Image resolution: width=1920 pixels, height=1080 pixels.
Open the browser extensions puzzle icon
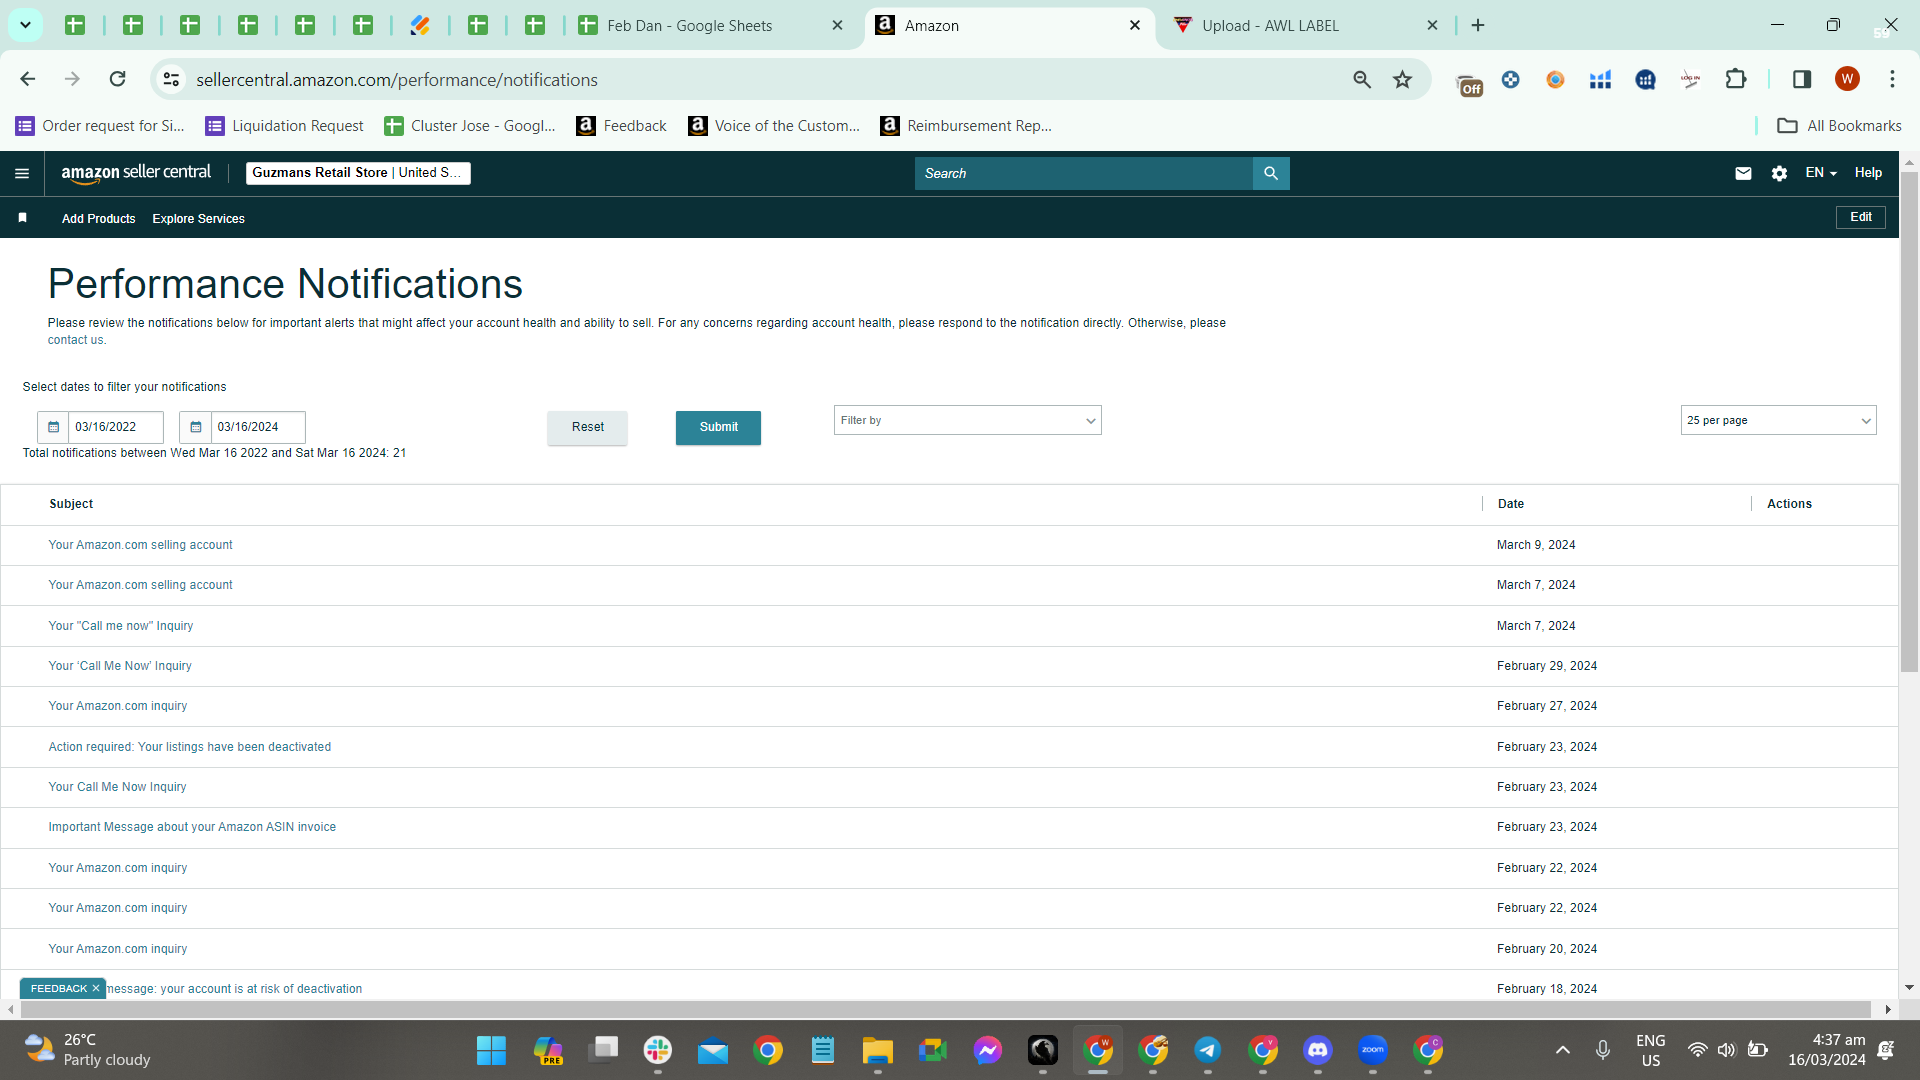coord(1736,79)
